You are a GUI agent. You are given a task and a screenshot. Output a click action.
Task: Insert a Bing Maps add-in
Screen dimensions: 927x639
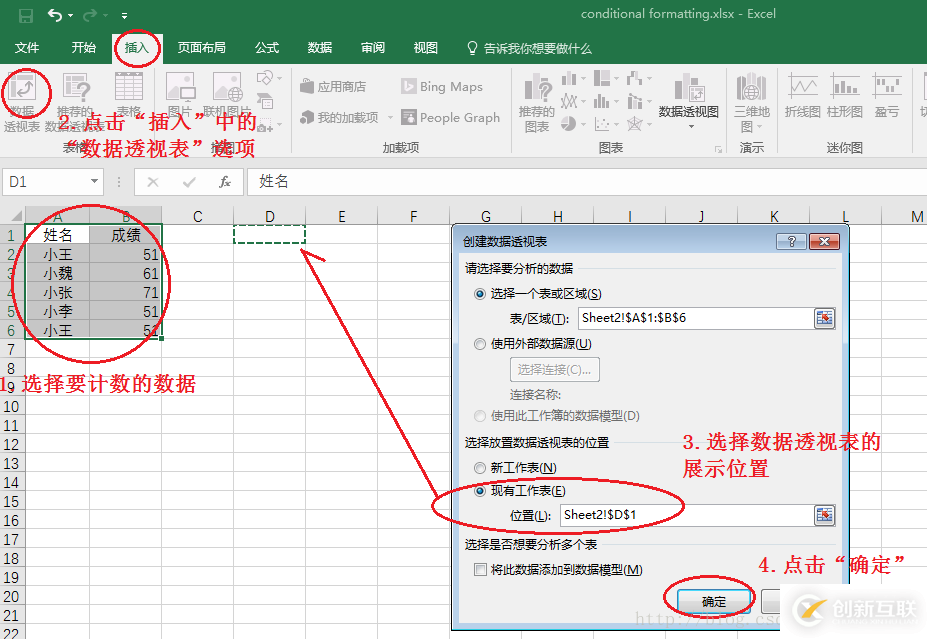pyautogui.click(x=442, y=87)
